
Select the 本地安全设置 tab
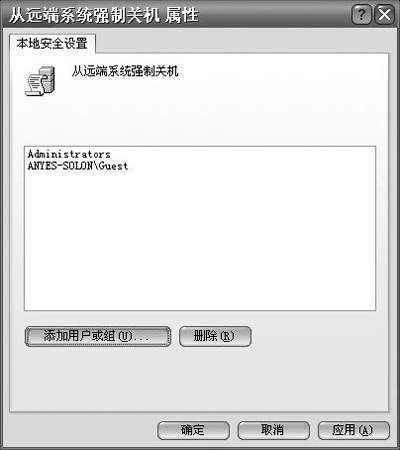(x=52, y=43)
